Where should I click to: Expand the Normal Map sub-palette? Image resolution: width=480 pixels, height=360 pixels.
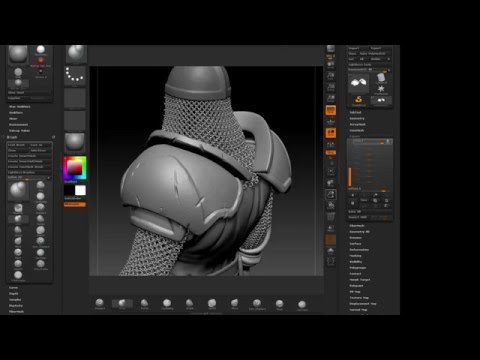click(x=358, y=310)
